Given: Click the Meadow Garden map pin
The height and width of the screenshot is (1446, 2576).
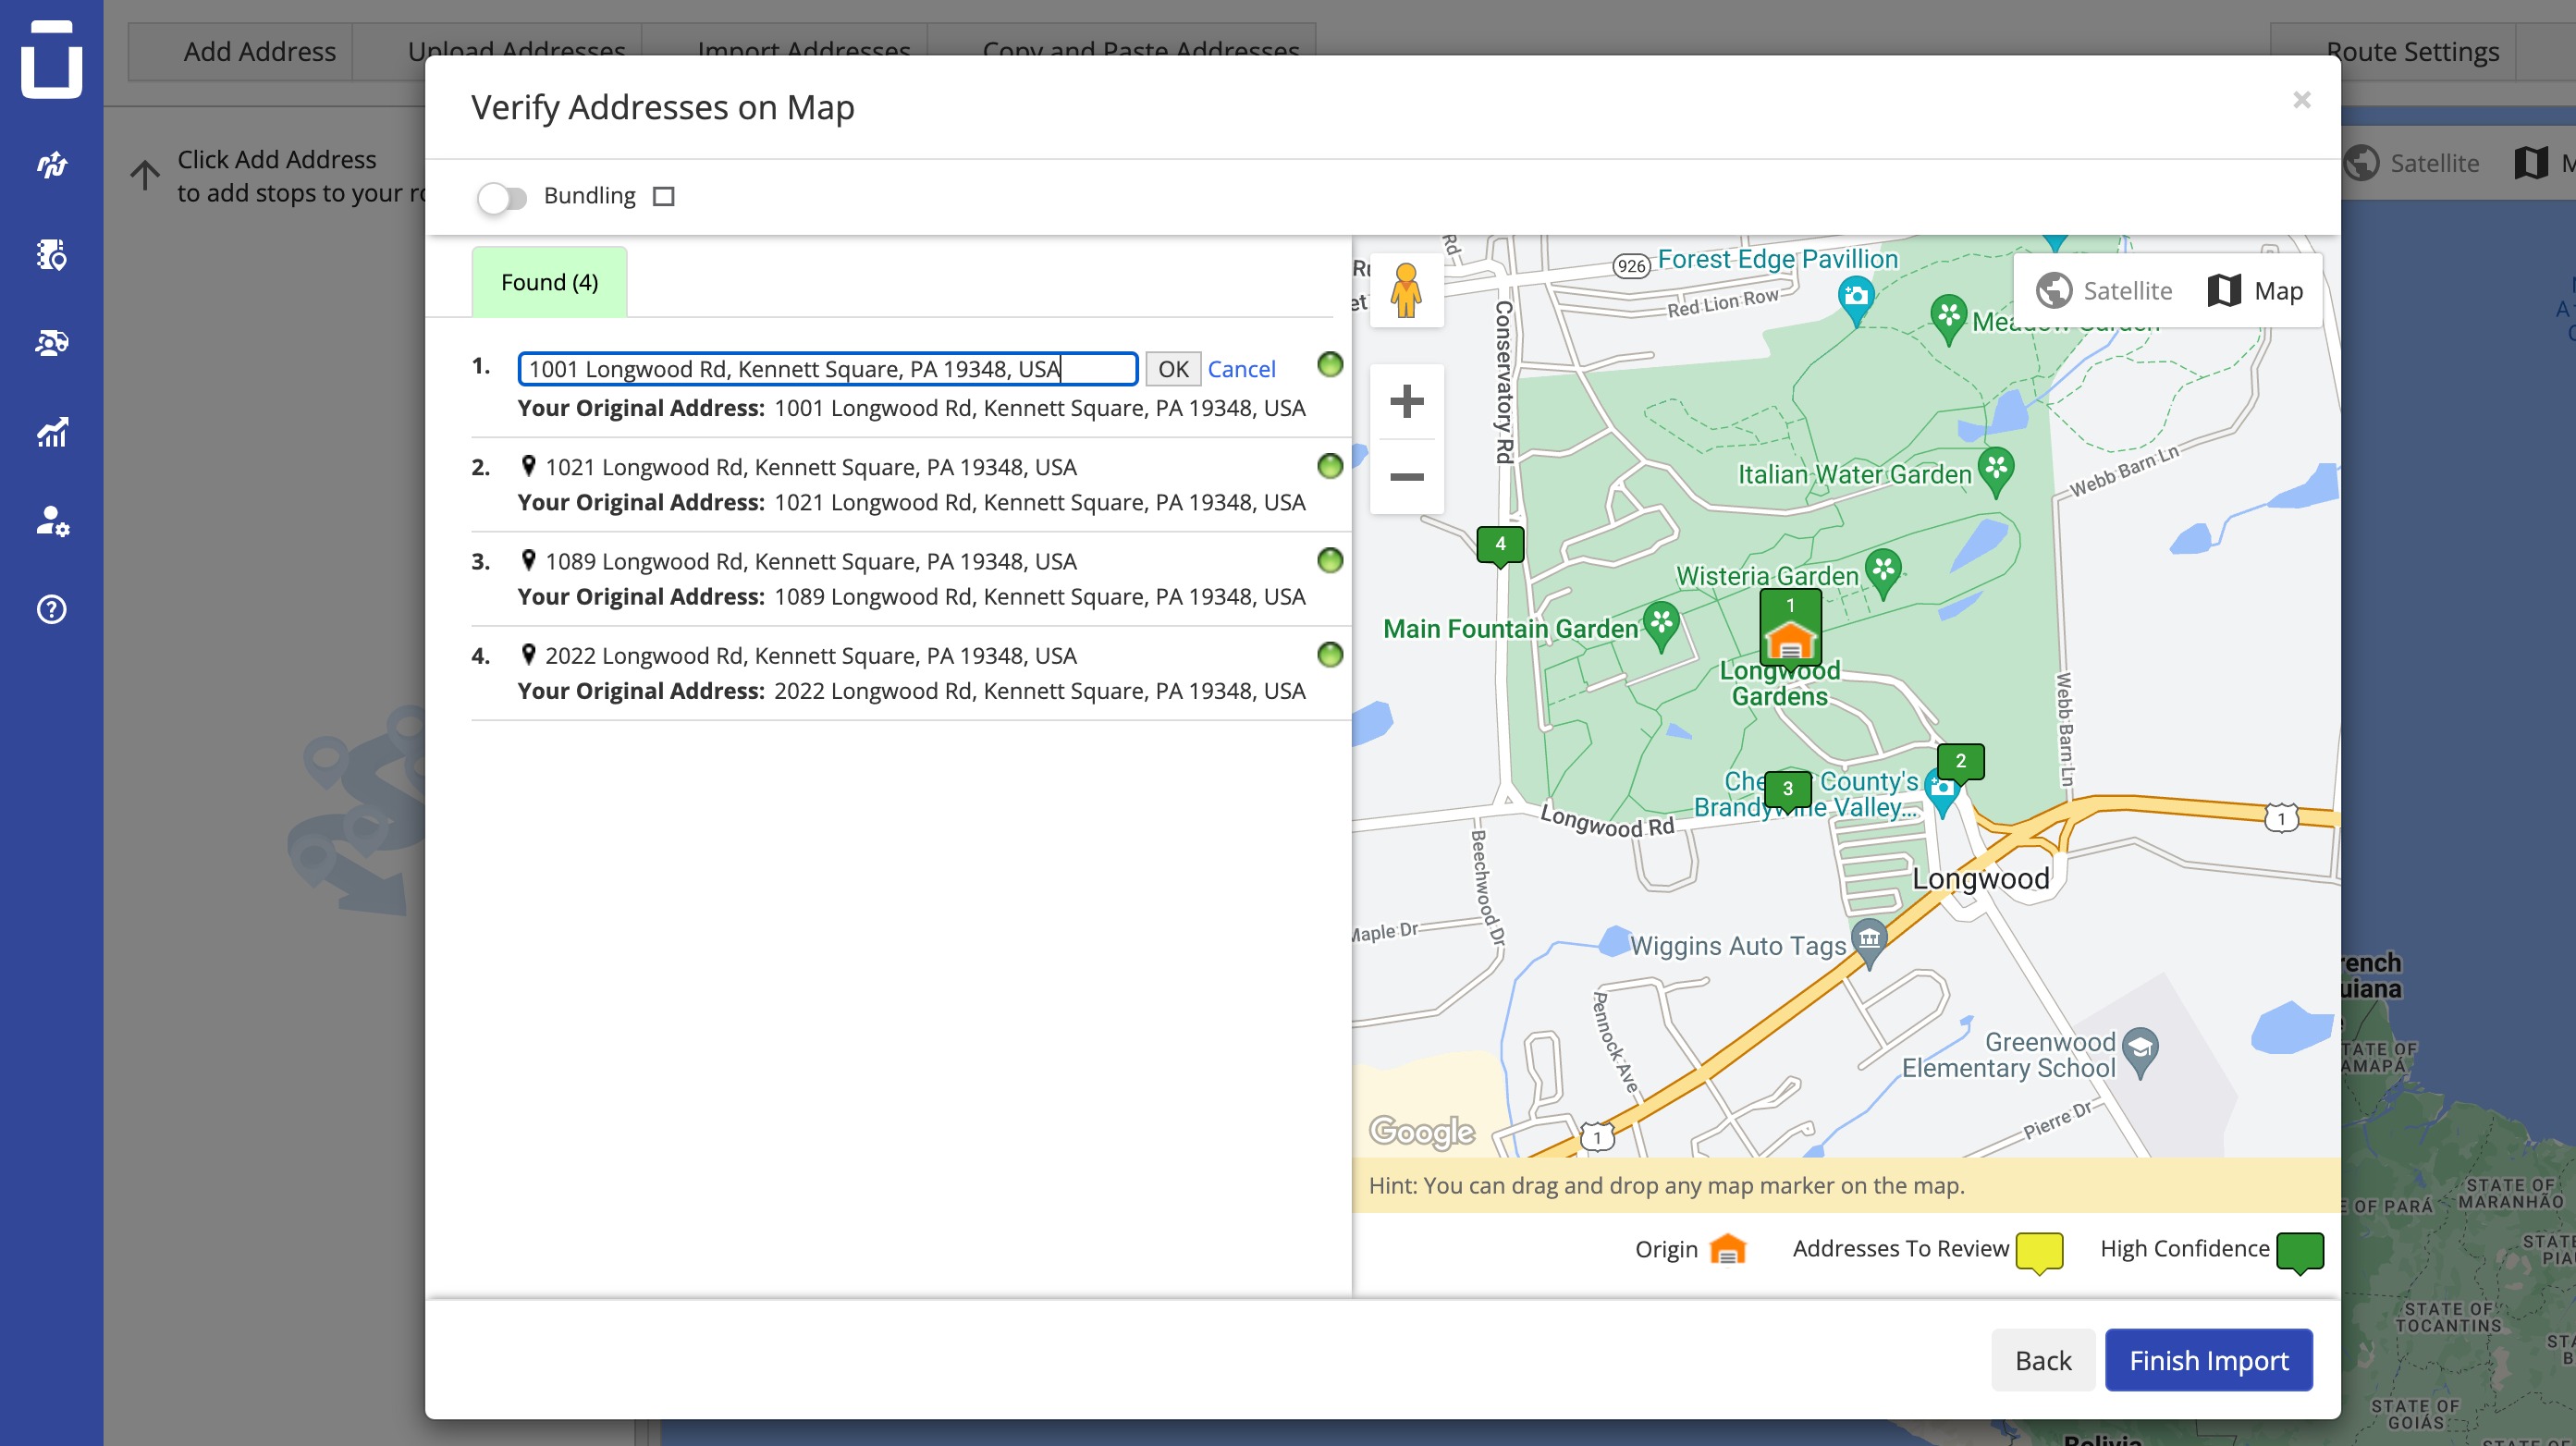Looking at the screenshot, I should pos(1948,319).
